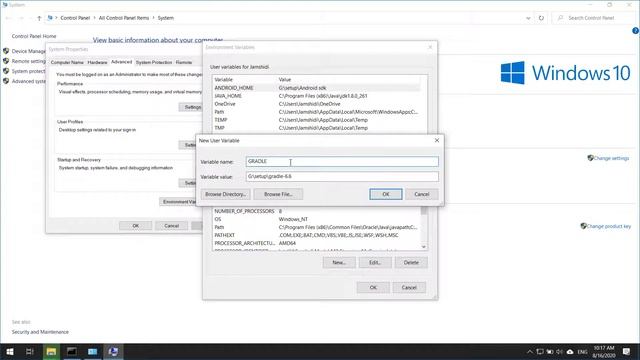Click Performance Settings button
This screenshot has width=640, height=360.
coord(191,107)
